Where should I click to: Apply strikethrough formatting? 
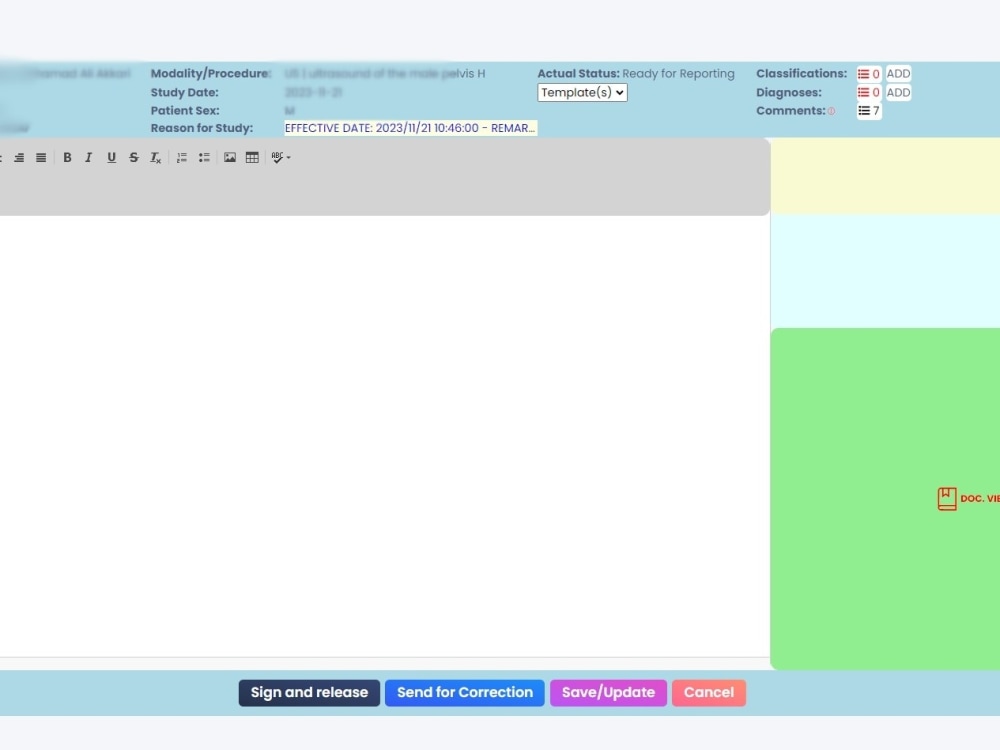pyautogui.click(x=133, y=157)
